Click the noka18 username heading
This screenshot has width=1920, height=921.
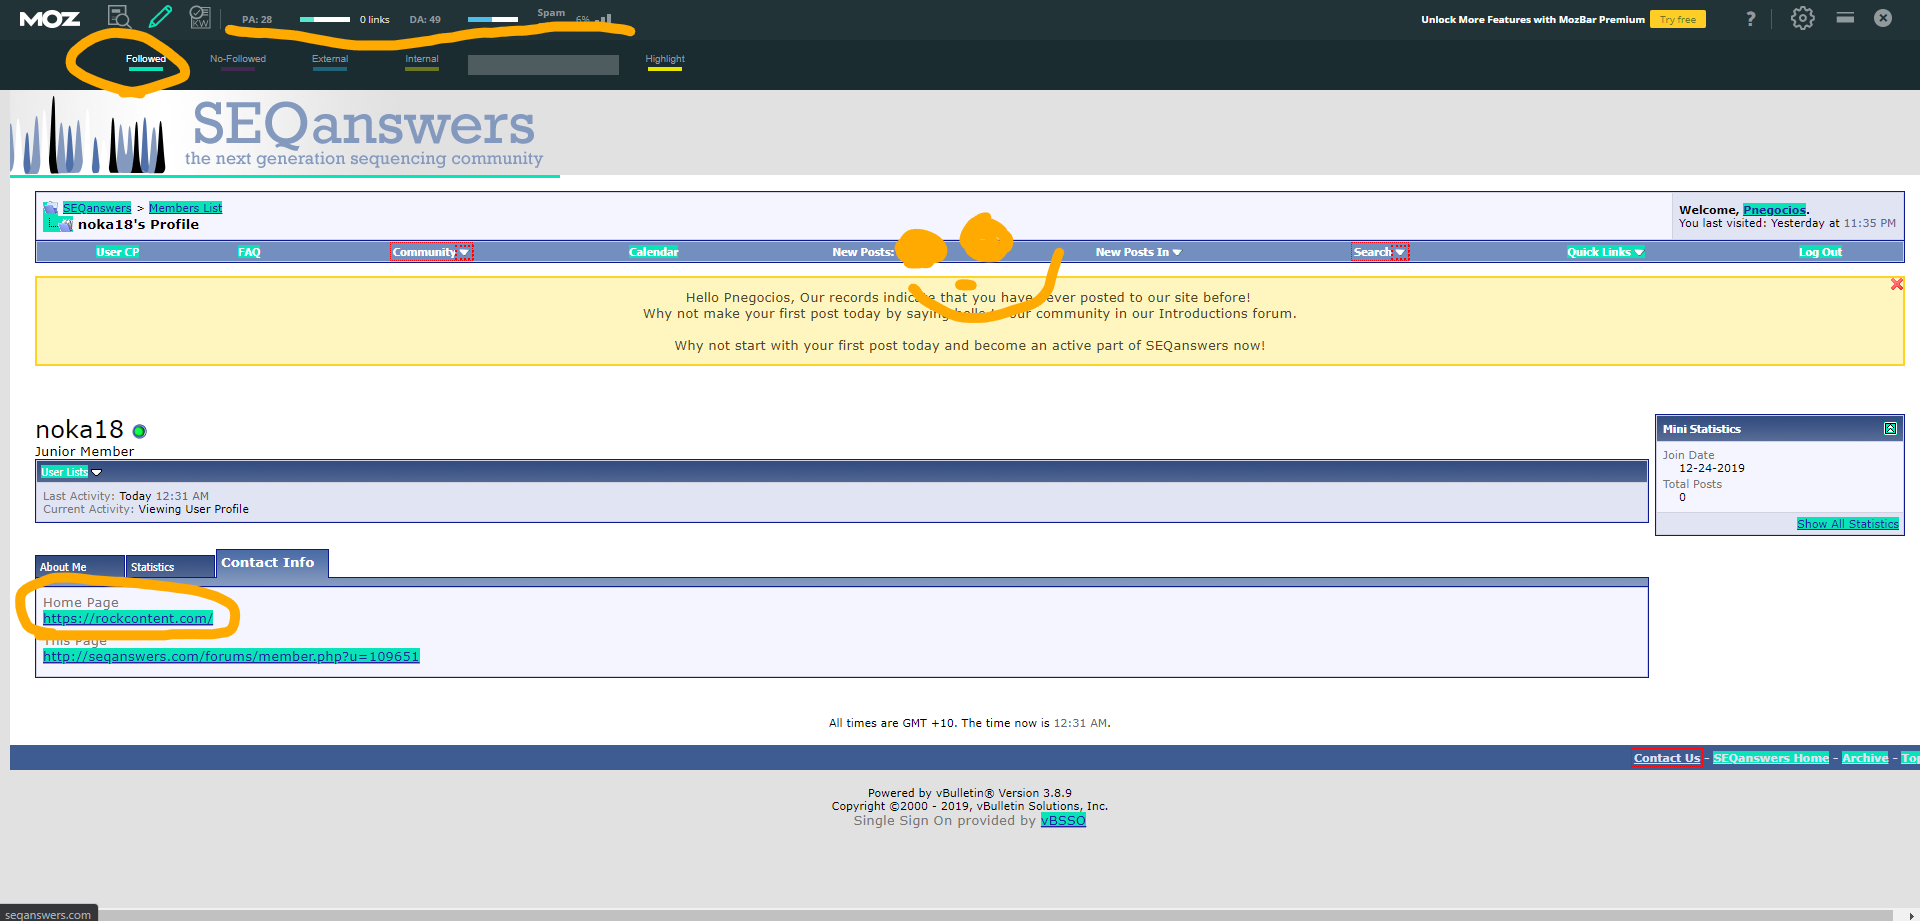click(x=79, y=430)
